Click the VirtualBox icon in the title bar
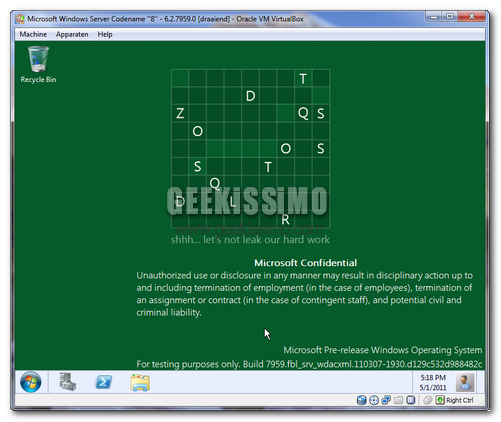Viewport: 501px width, 422px height. (20, 19)
